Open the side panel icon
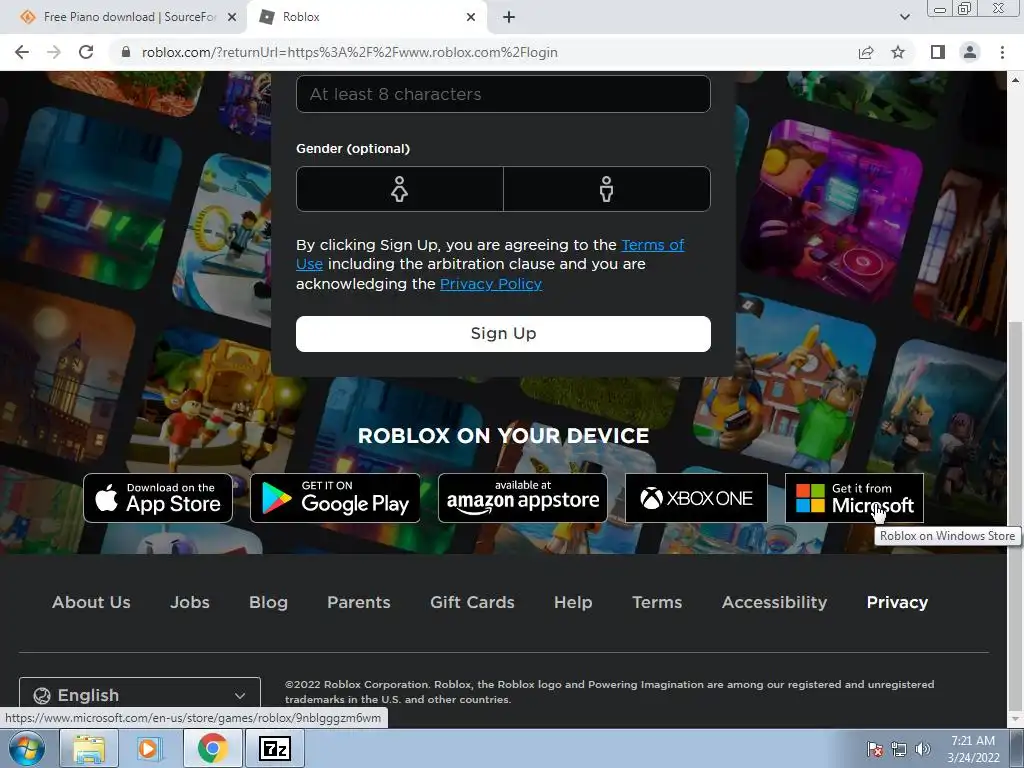Image resolution: width=1024 pixels, height=768 pixels. (937, 52)
